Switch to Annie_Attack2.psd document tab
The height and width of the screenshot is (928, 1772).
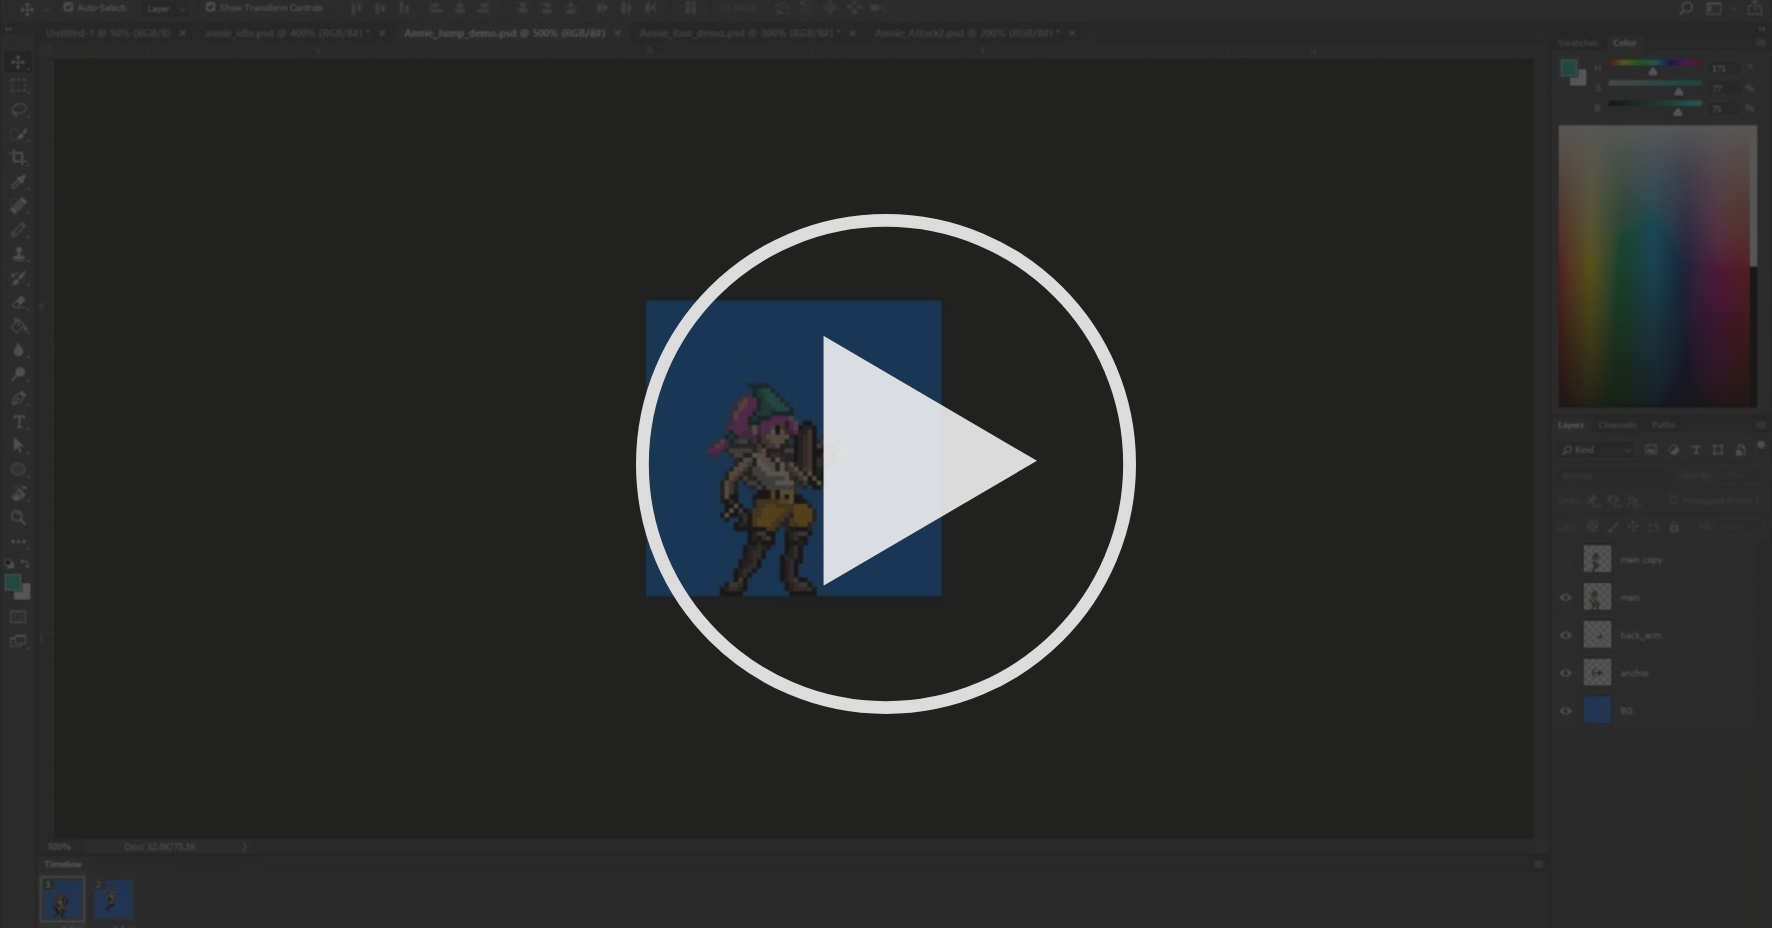pyautogui.click(x=966, y=33)
